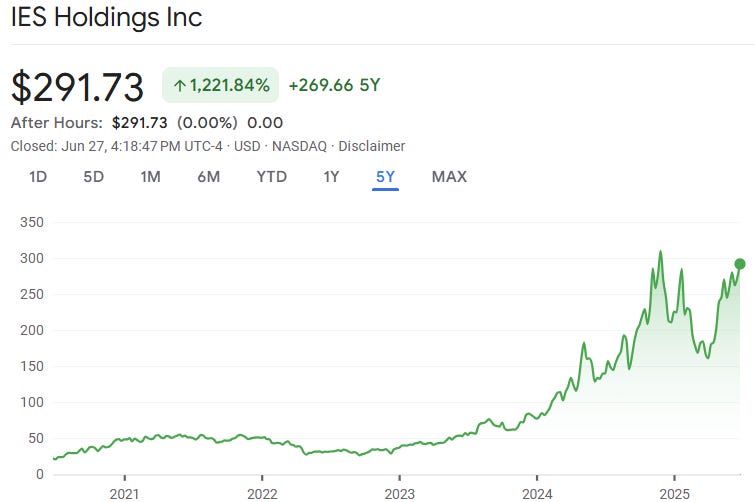
Task: Click the 50 y-axis label
Action: tap(36, 438)
